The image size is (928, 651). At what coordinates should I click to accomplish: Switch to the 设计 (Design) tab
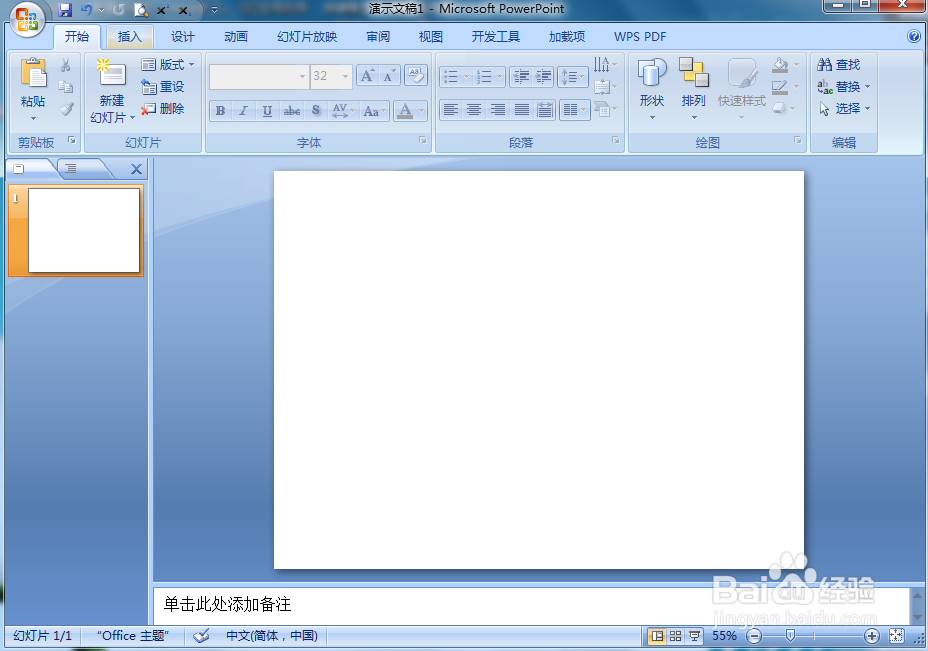coord(183,37)
